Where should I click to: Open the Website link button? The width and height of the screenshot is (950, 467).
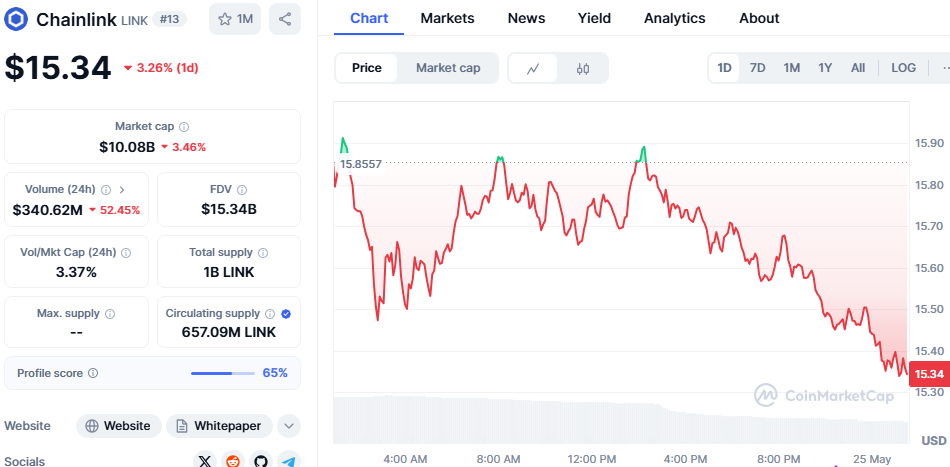point(119,426)
